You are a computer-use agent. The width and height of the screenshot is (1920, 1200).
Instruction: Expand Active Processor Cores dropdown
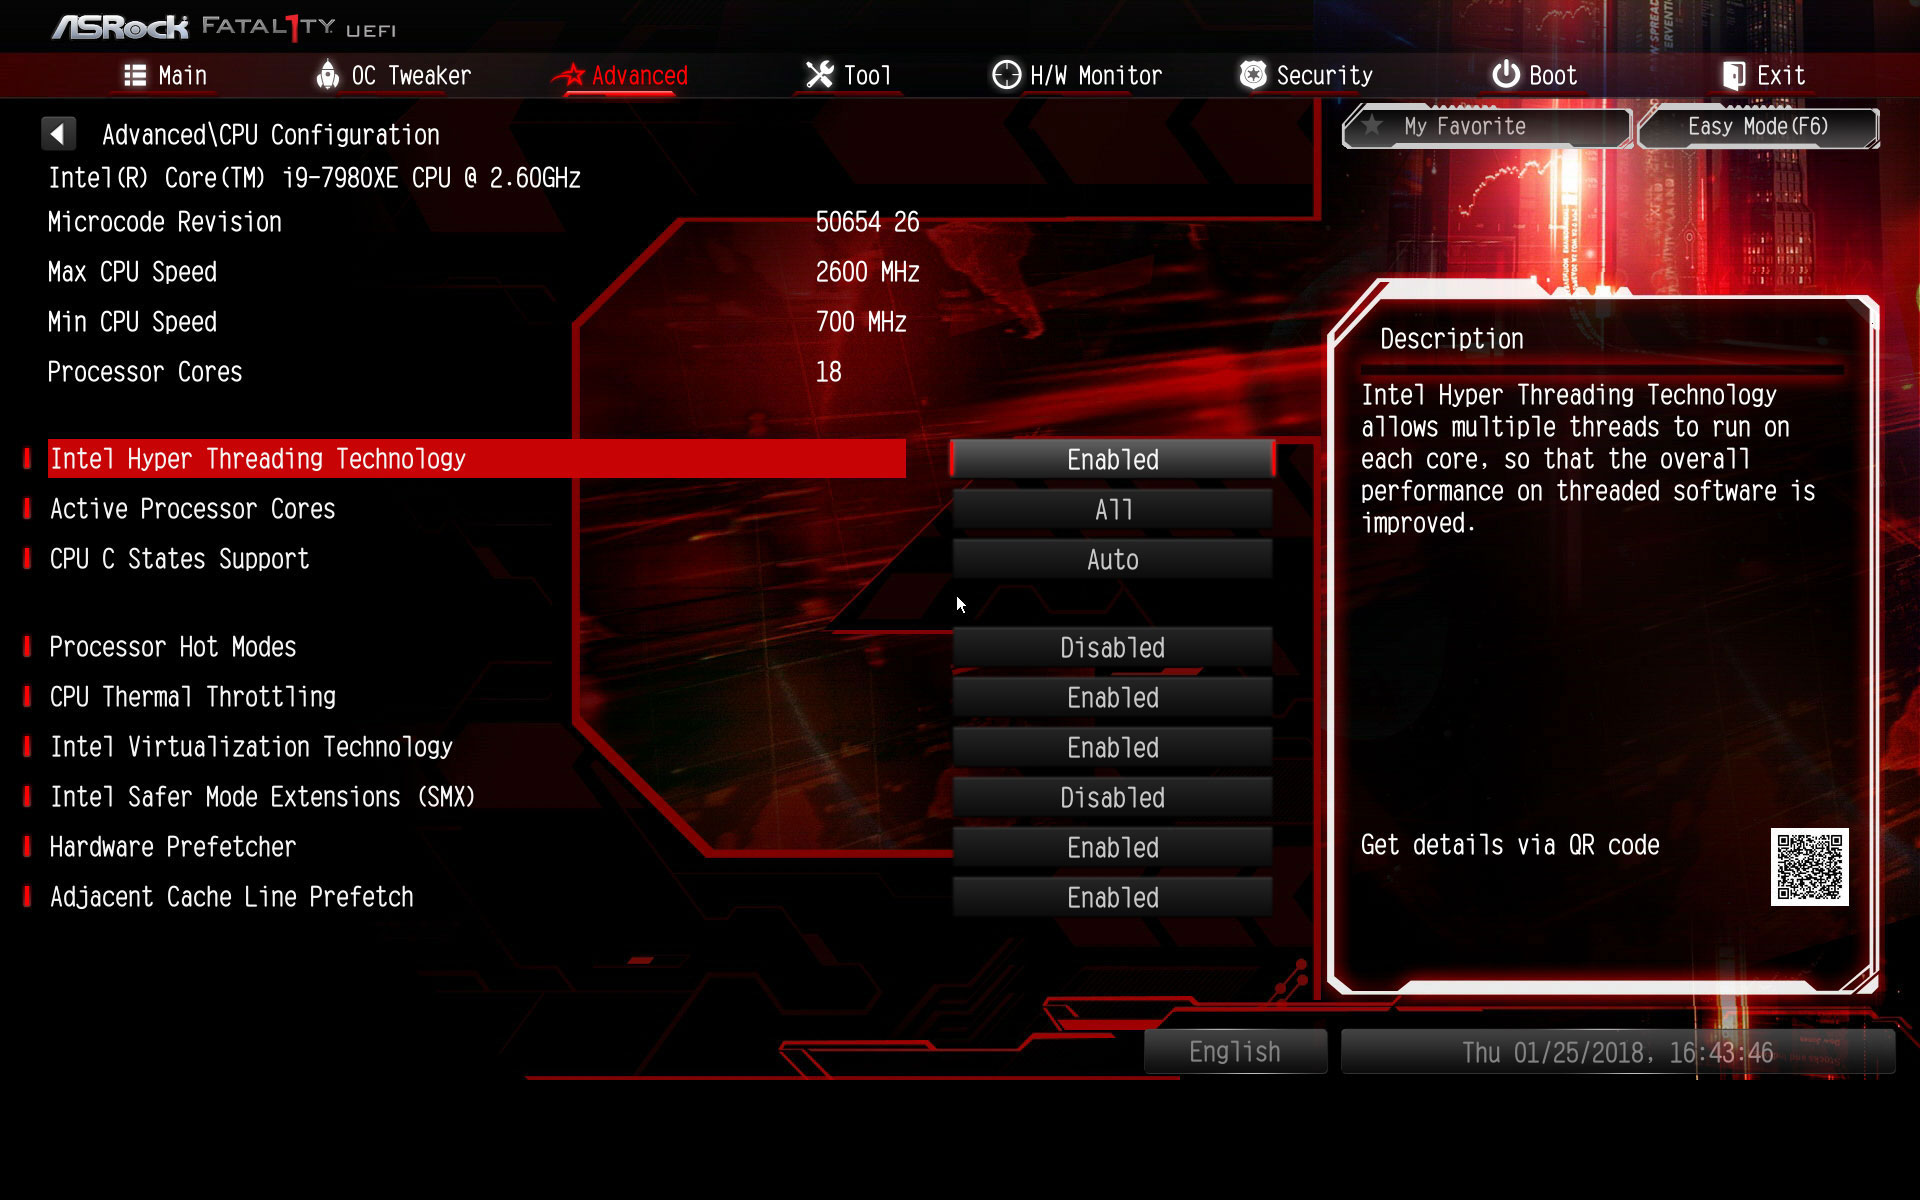point(1111,509)
